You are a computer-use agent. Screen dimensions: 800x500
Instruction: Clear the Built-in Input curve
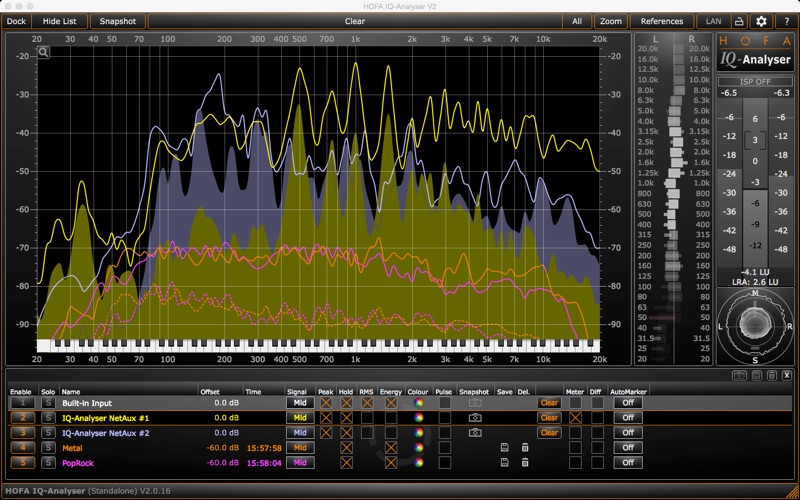(x=549, y=403)
